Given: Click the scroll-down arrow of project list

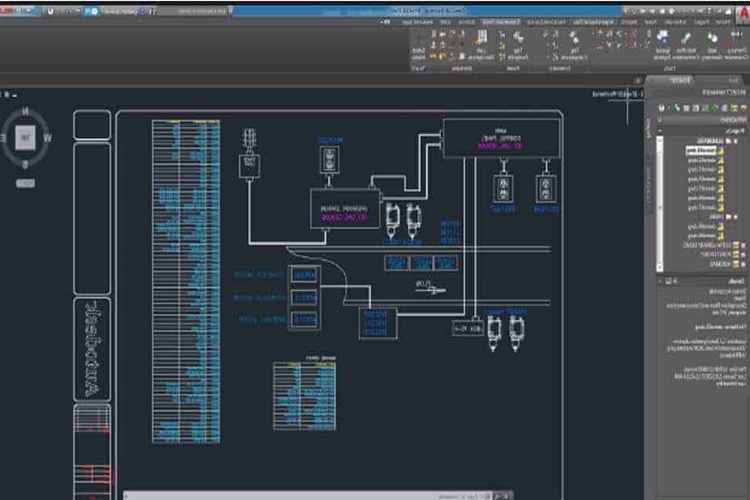Looking at the screenshot, I should [x=660, y=267].
